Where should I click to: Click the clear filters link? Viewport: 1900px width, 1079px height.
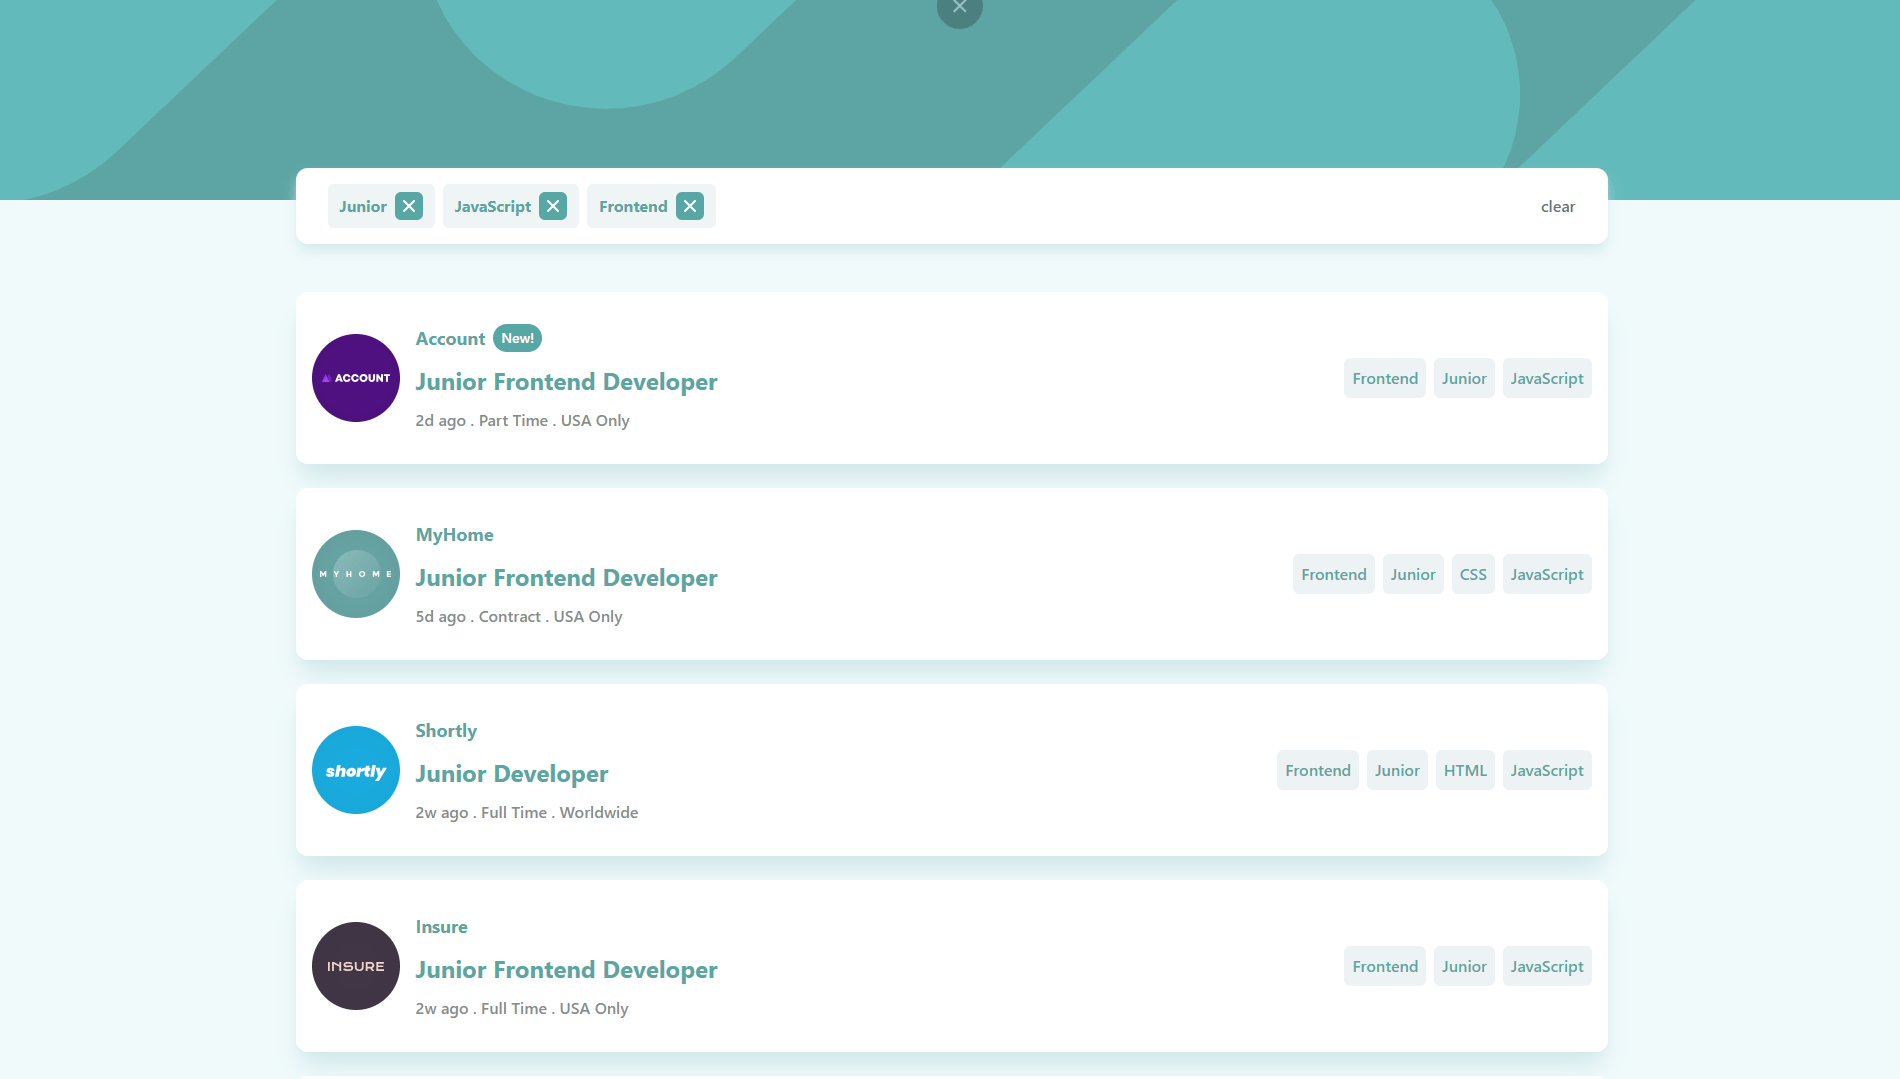click(x=1557, y=206)
